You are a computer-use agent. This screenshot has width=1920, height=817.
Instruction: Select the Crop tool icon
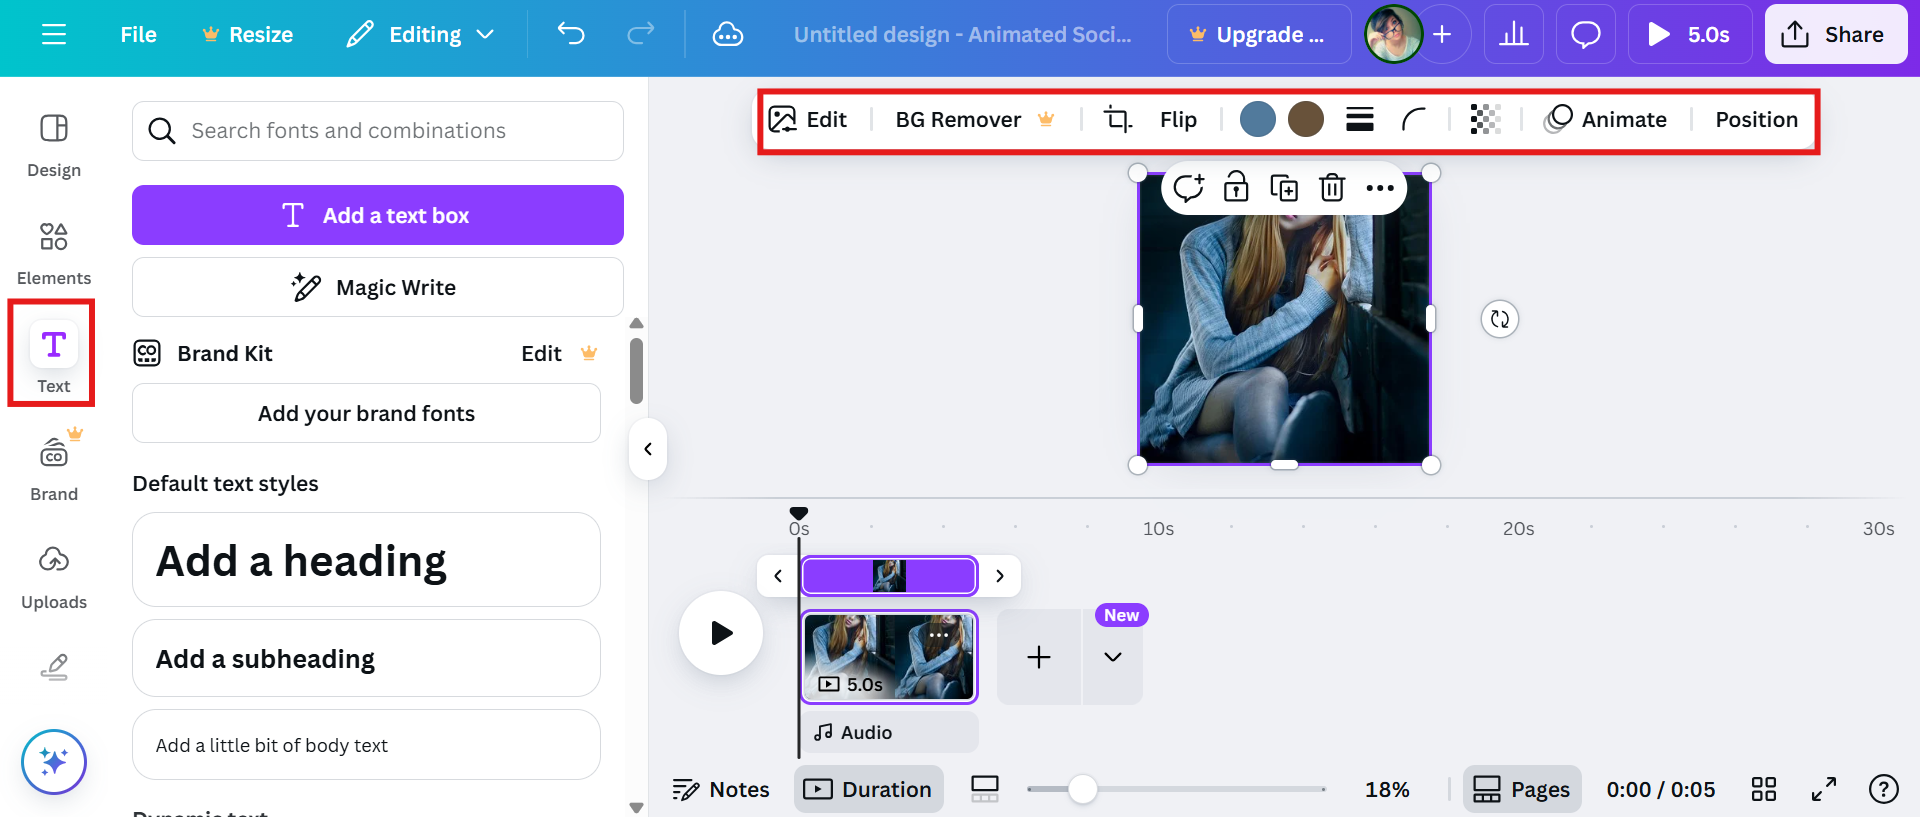(x=1117, y=120)
